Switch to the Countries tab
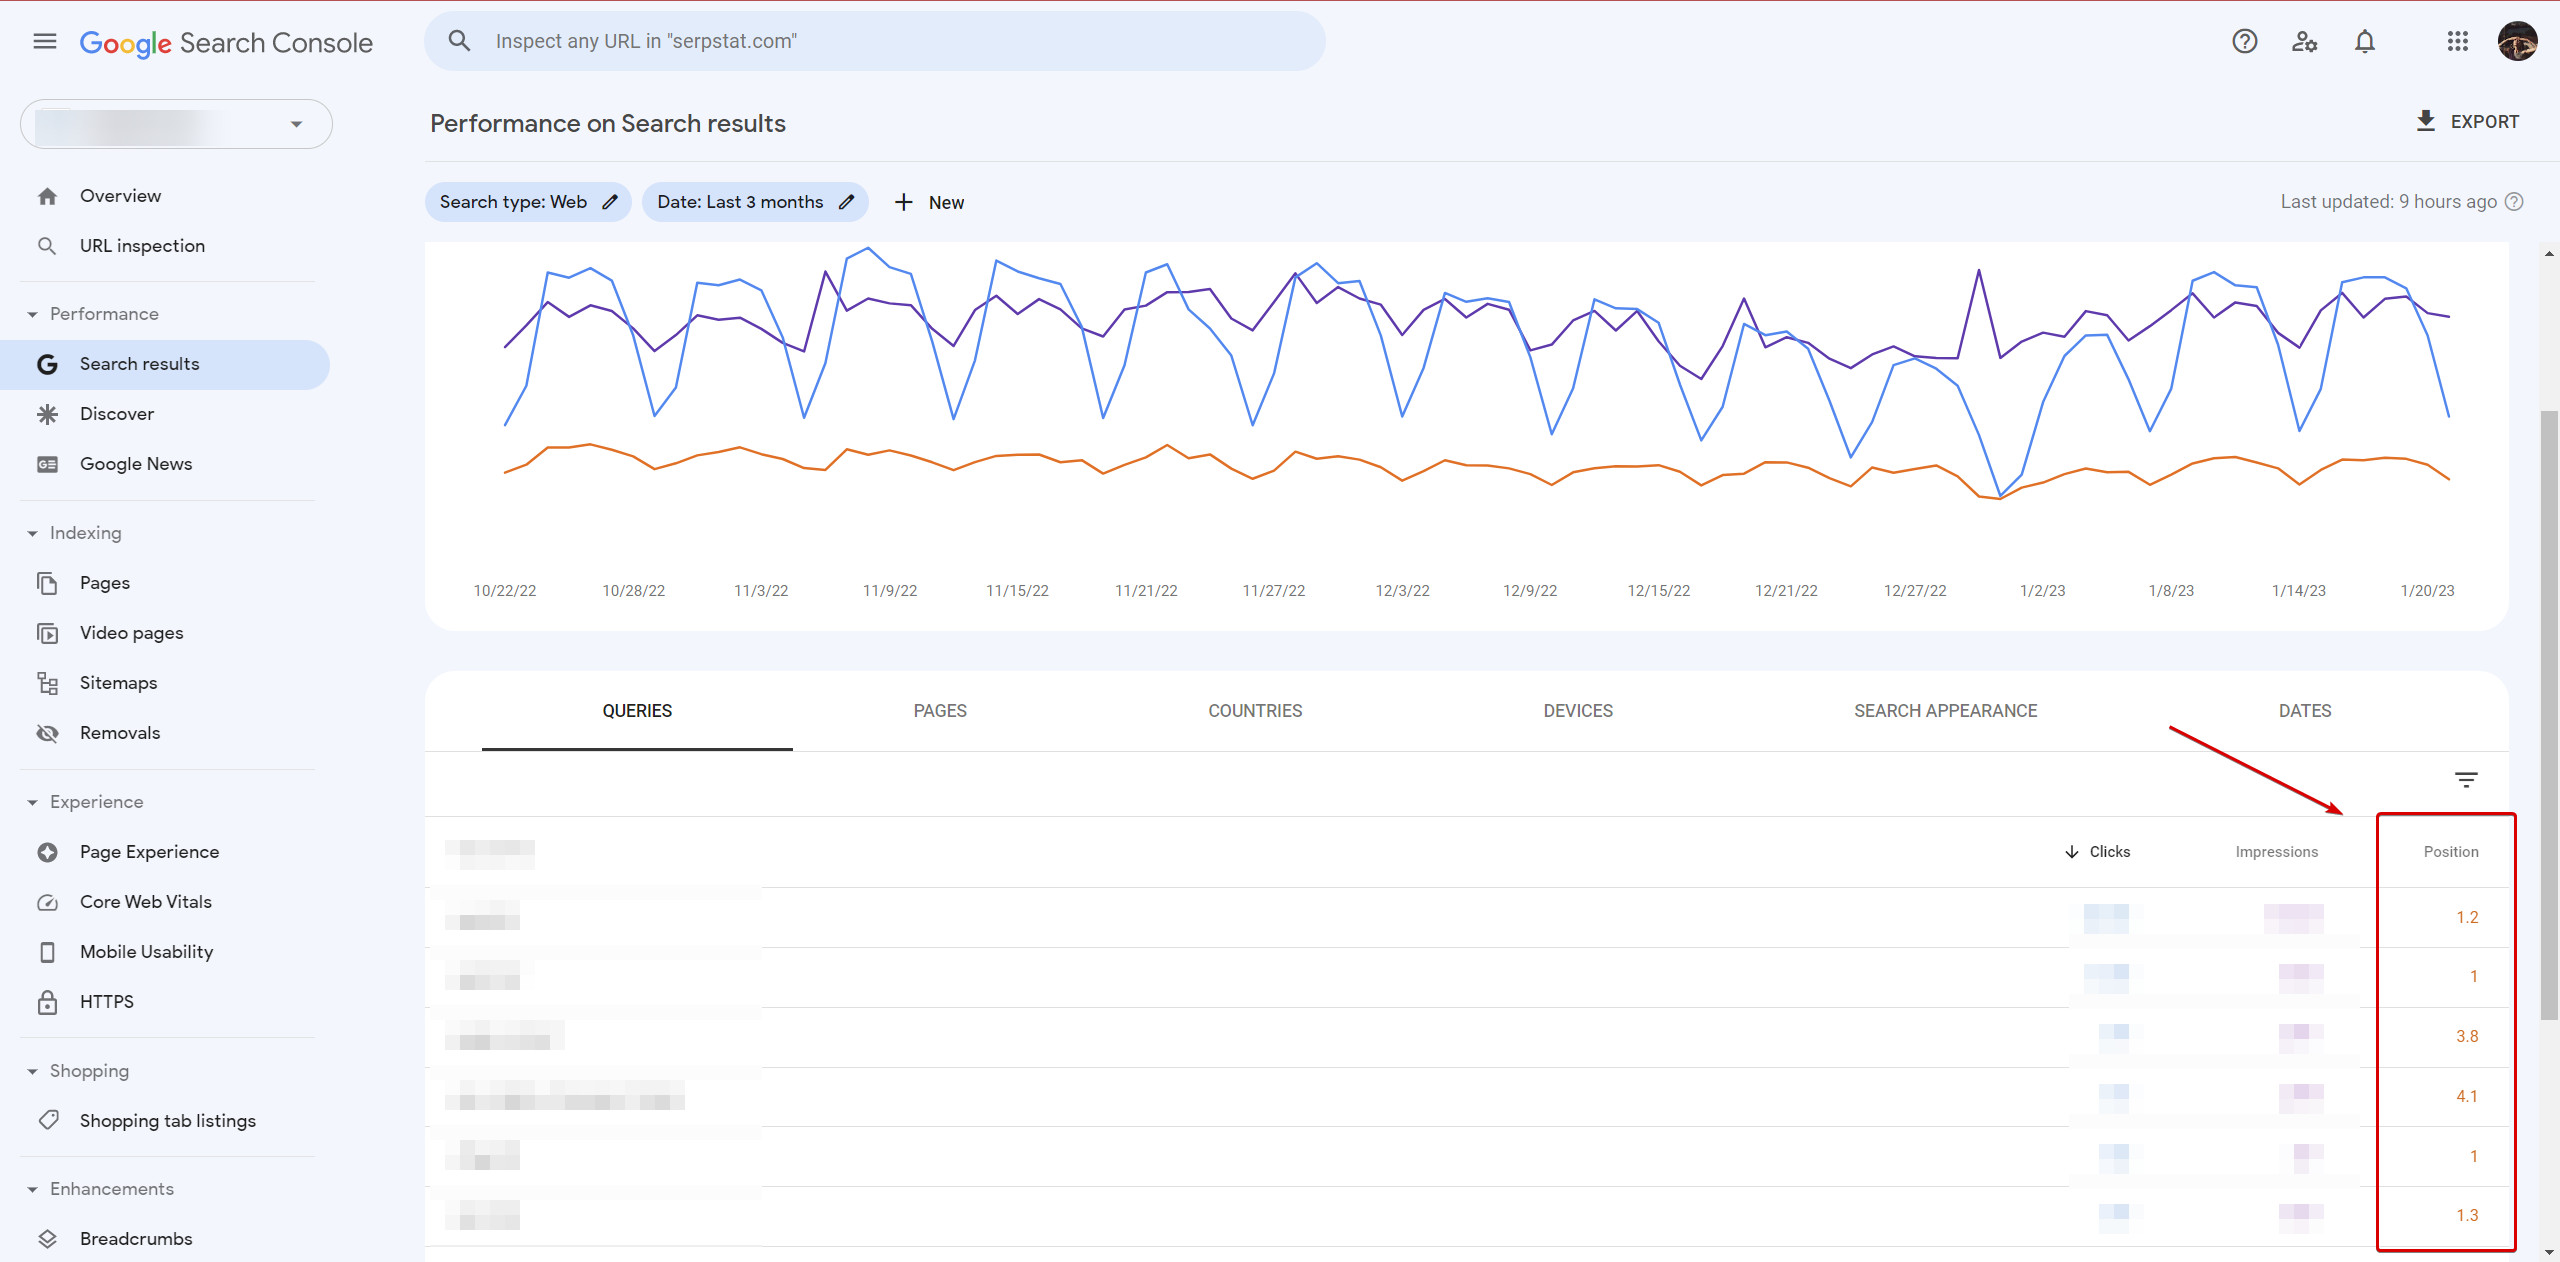 pyautogui.click(x=1255, y=711)
